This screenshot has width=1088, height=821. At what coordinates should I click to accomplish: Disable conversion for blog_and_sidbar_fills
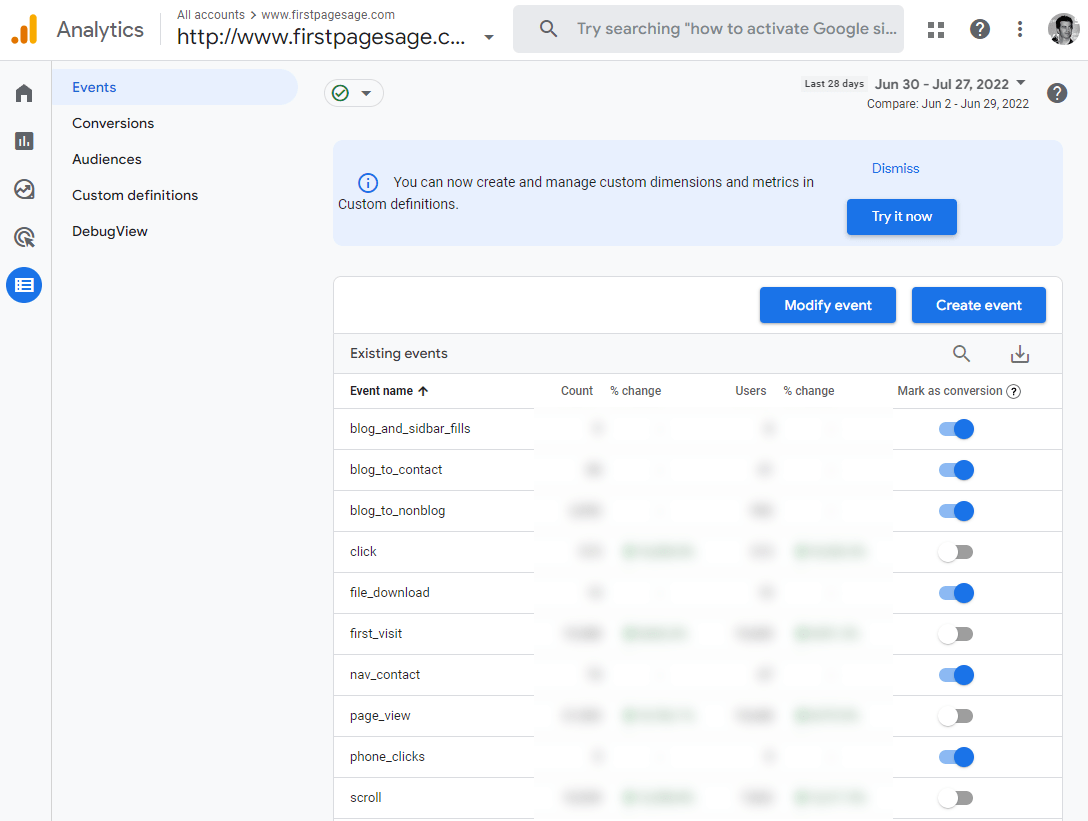(x=956, y=429)
